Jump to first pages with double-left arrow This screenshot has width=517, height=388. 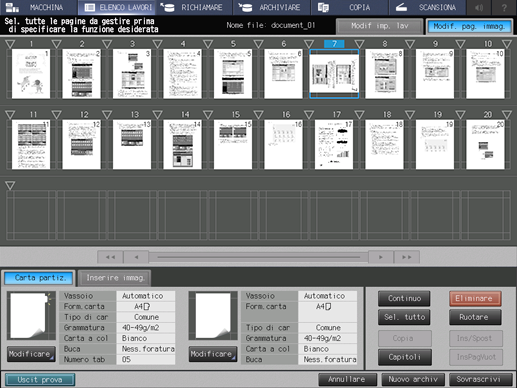pos(110,257)
